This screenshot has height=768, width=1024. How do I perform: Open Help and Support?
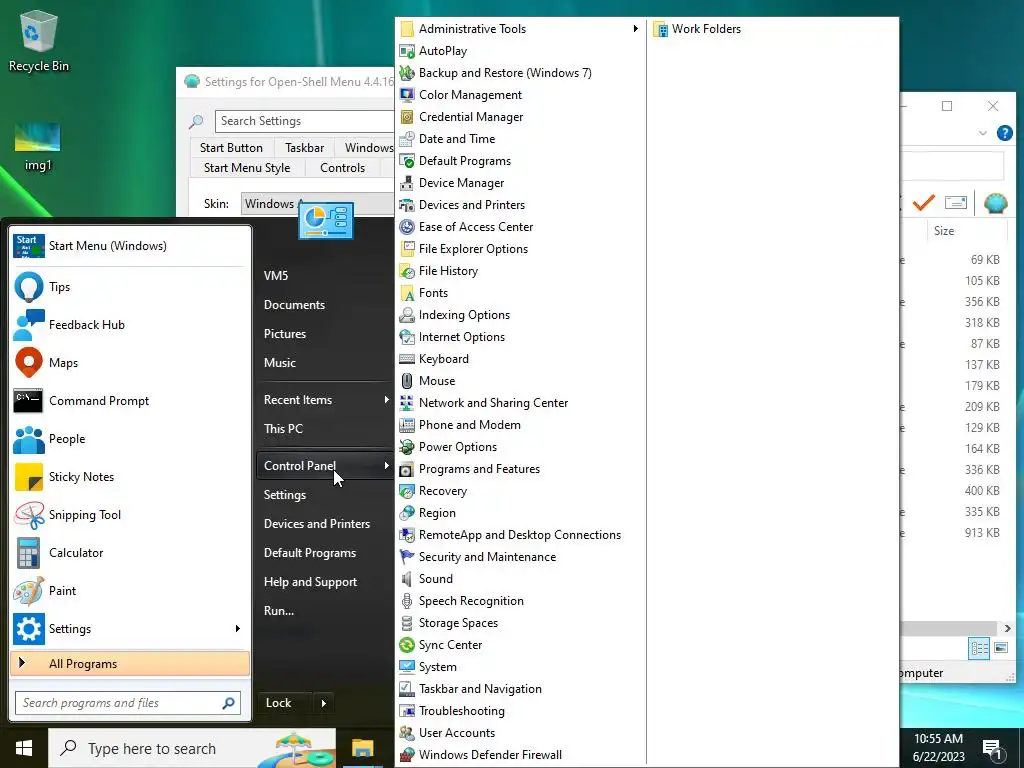tap(310, 582)
